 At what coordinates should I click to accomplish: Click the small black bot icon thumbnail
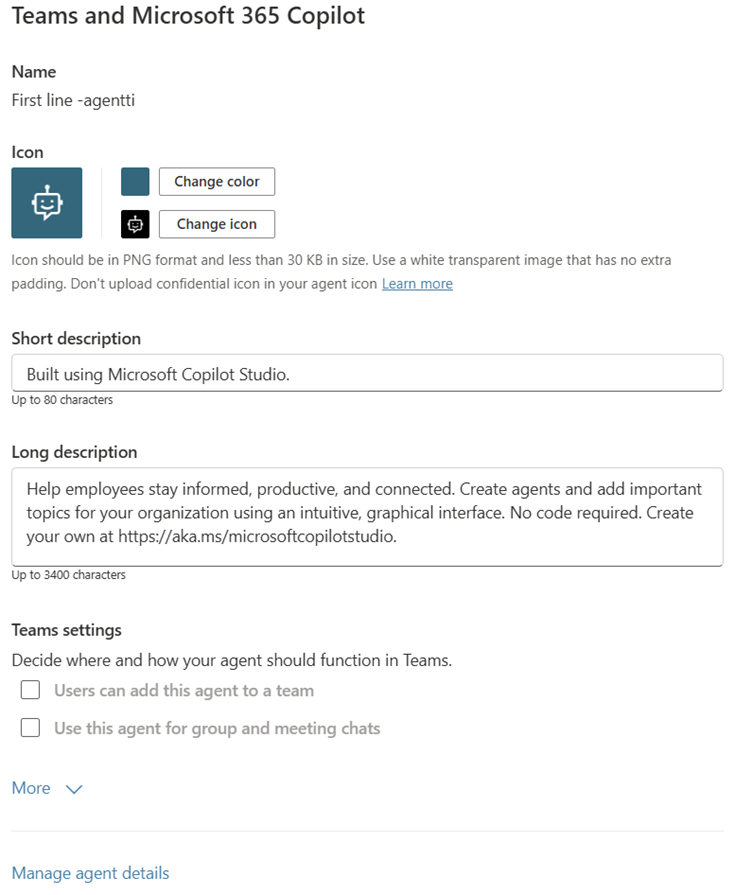pos(135,224)
